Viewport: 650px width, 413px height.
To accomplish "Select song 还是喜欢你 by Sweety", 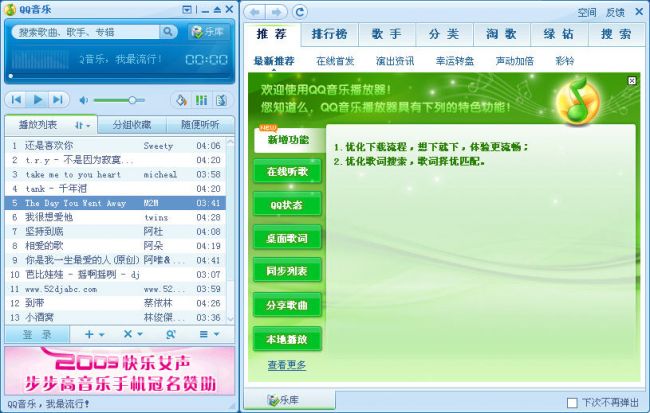I will (x=116, y=146).
